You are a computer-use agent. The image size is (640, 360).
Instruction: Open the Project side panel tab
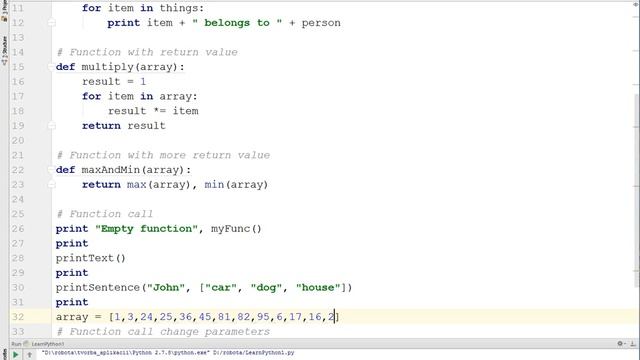pos(4,11)
